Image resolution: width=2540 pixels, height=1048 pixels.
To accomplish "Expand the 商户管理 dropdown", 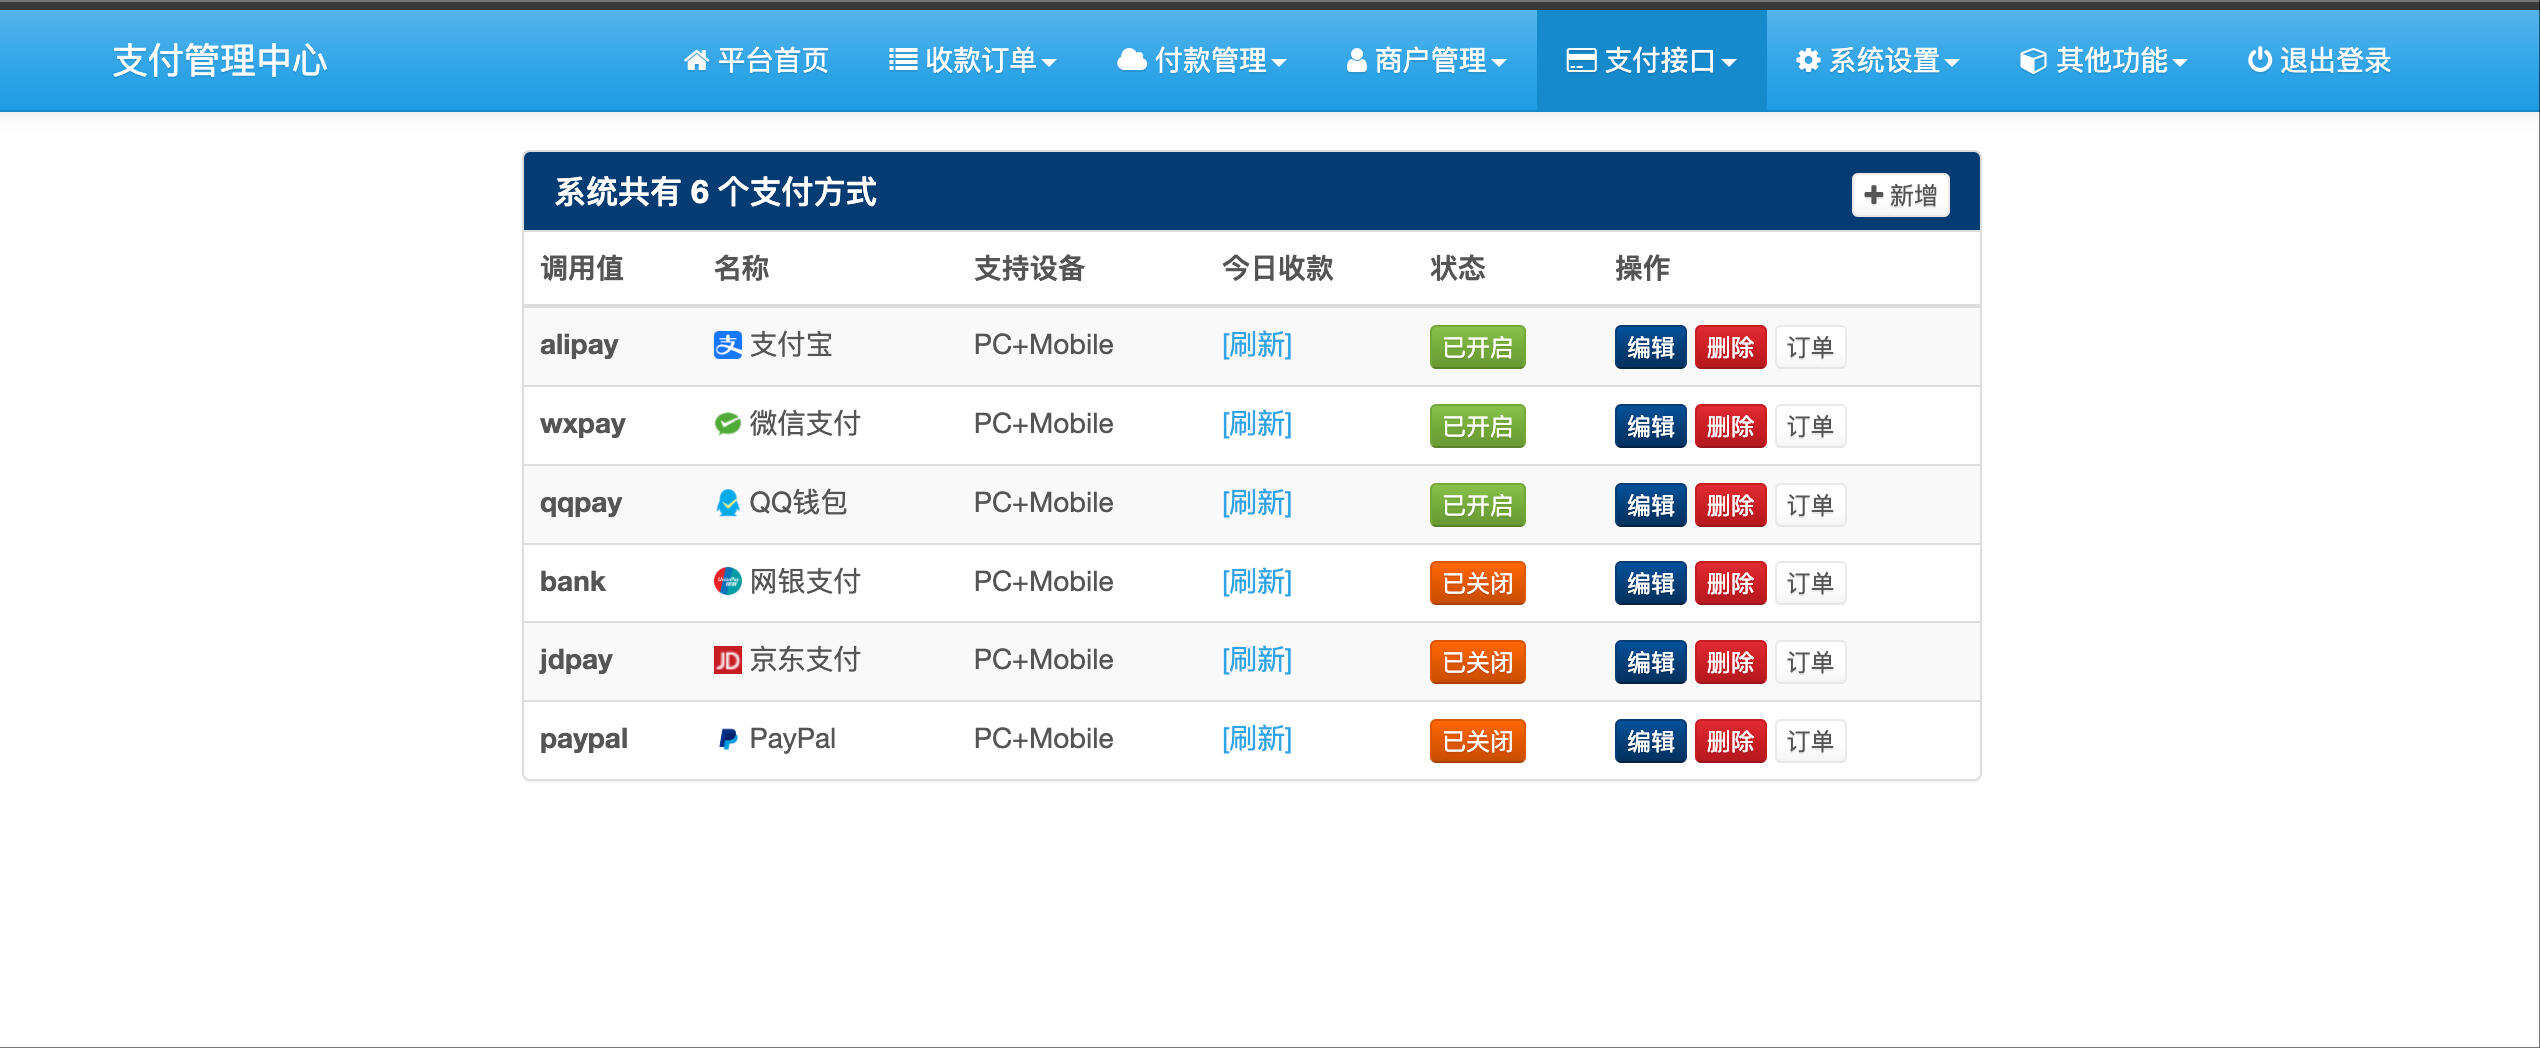I will 1426,61.
